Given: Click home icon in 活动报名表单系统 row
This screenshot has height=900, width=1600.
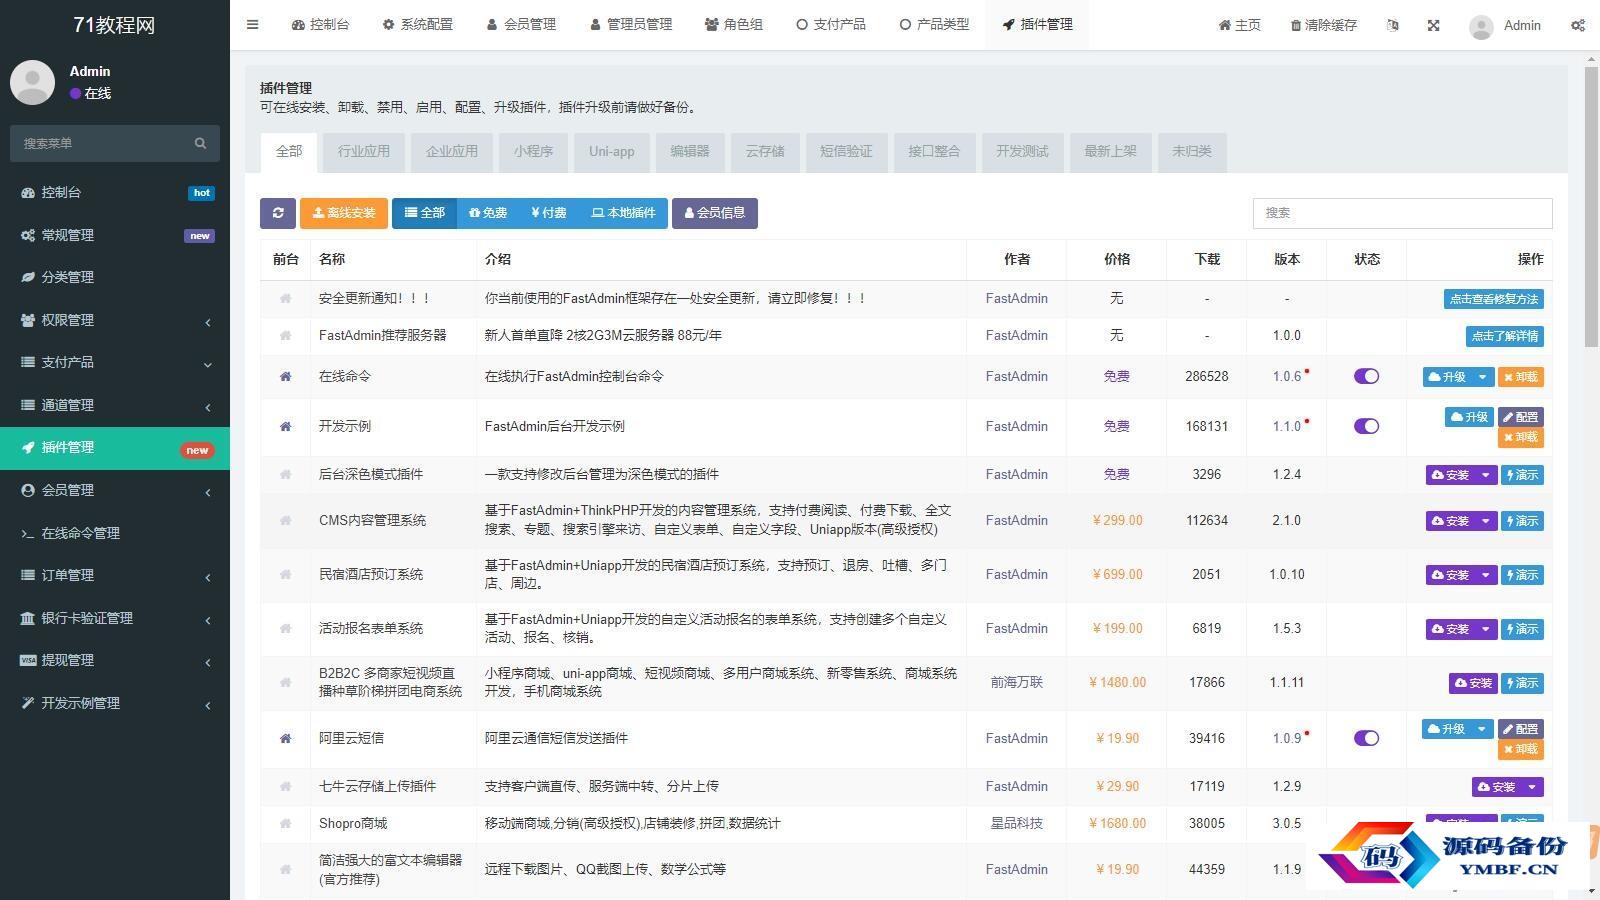Looking at the screenshot, I should coord(285,629).
